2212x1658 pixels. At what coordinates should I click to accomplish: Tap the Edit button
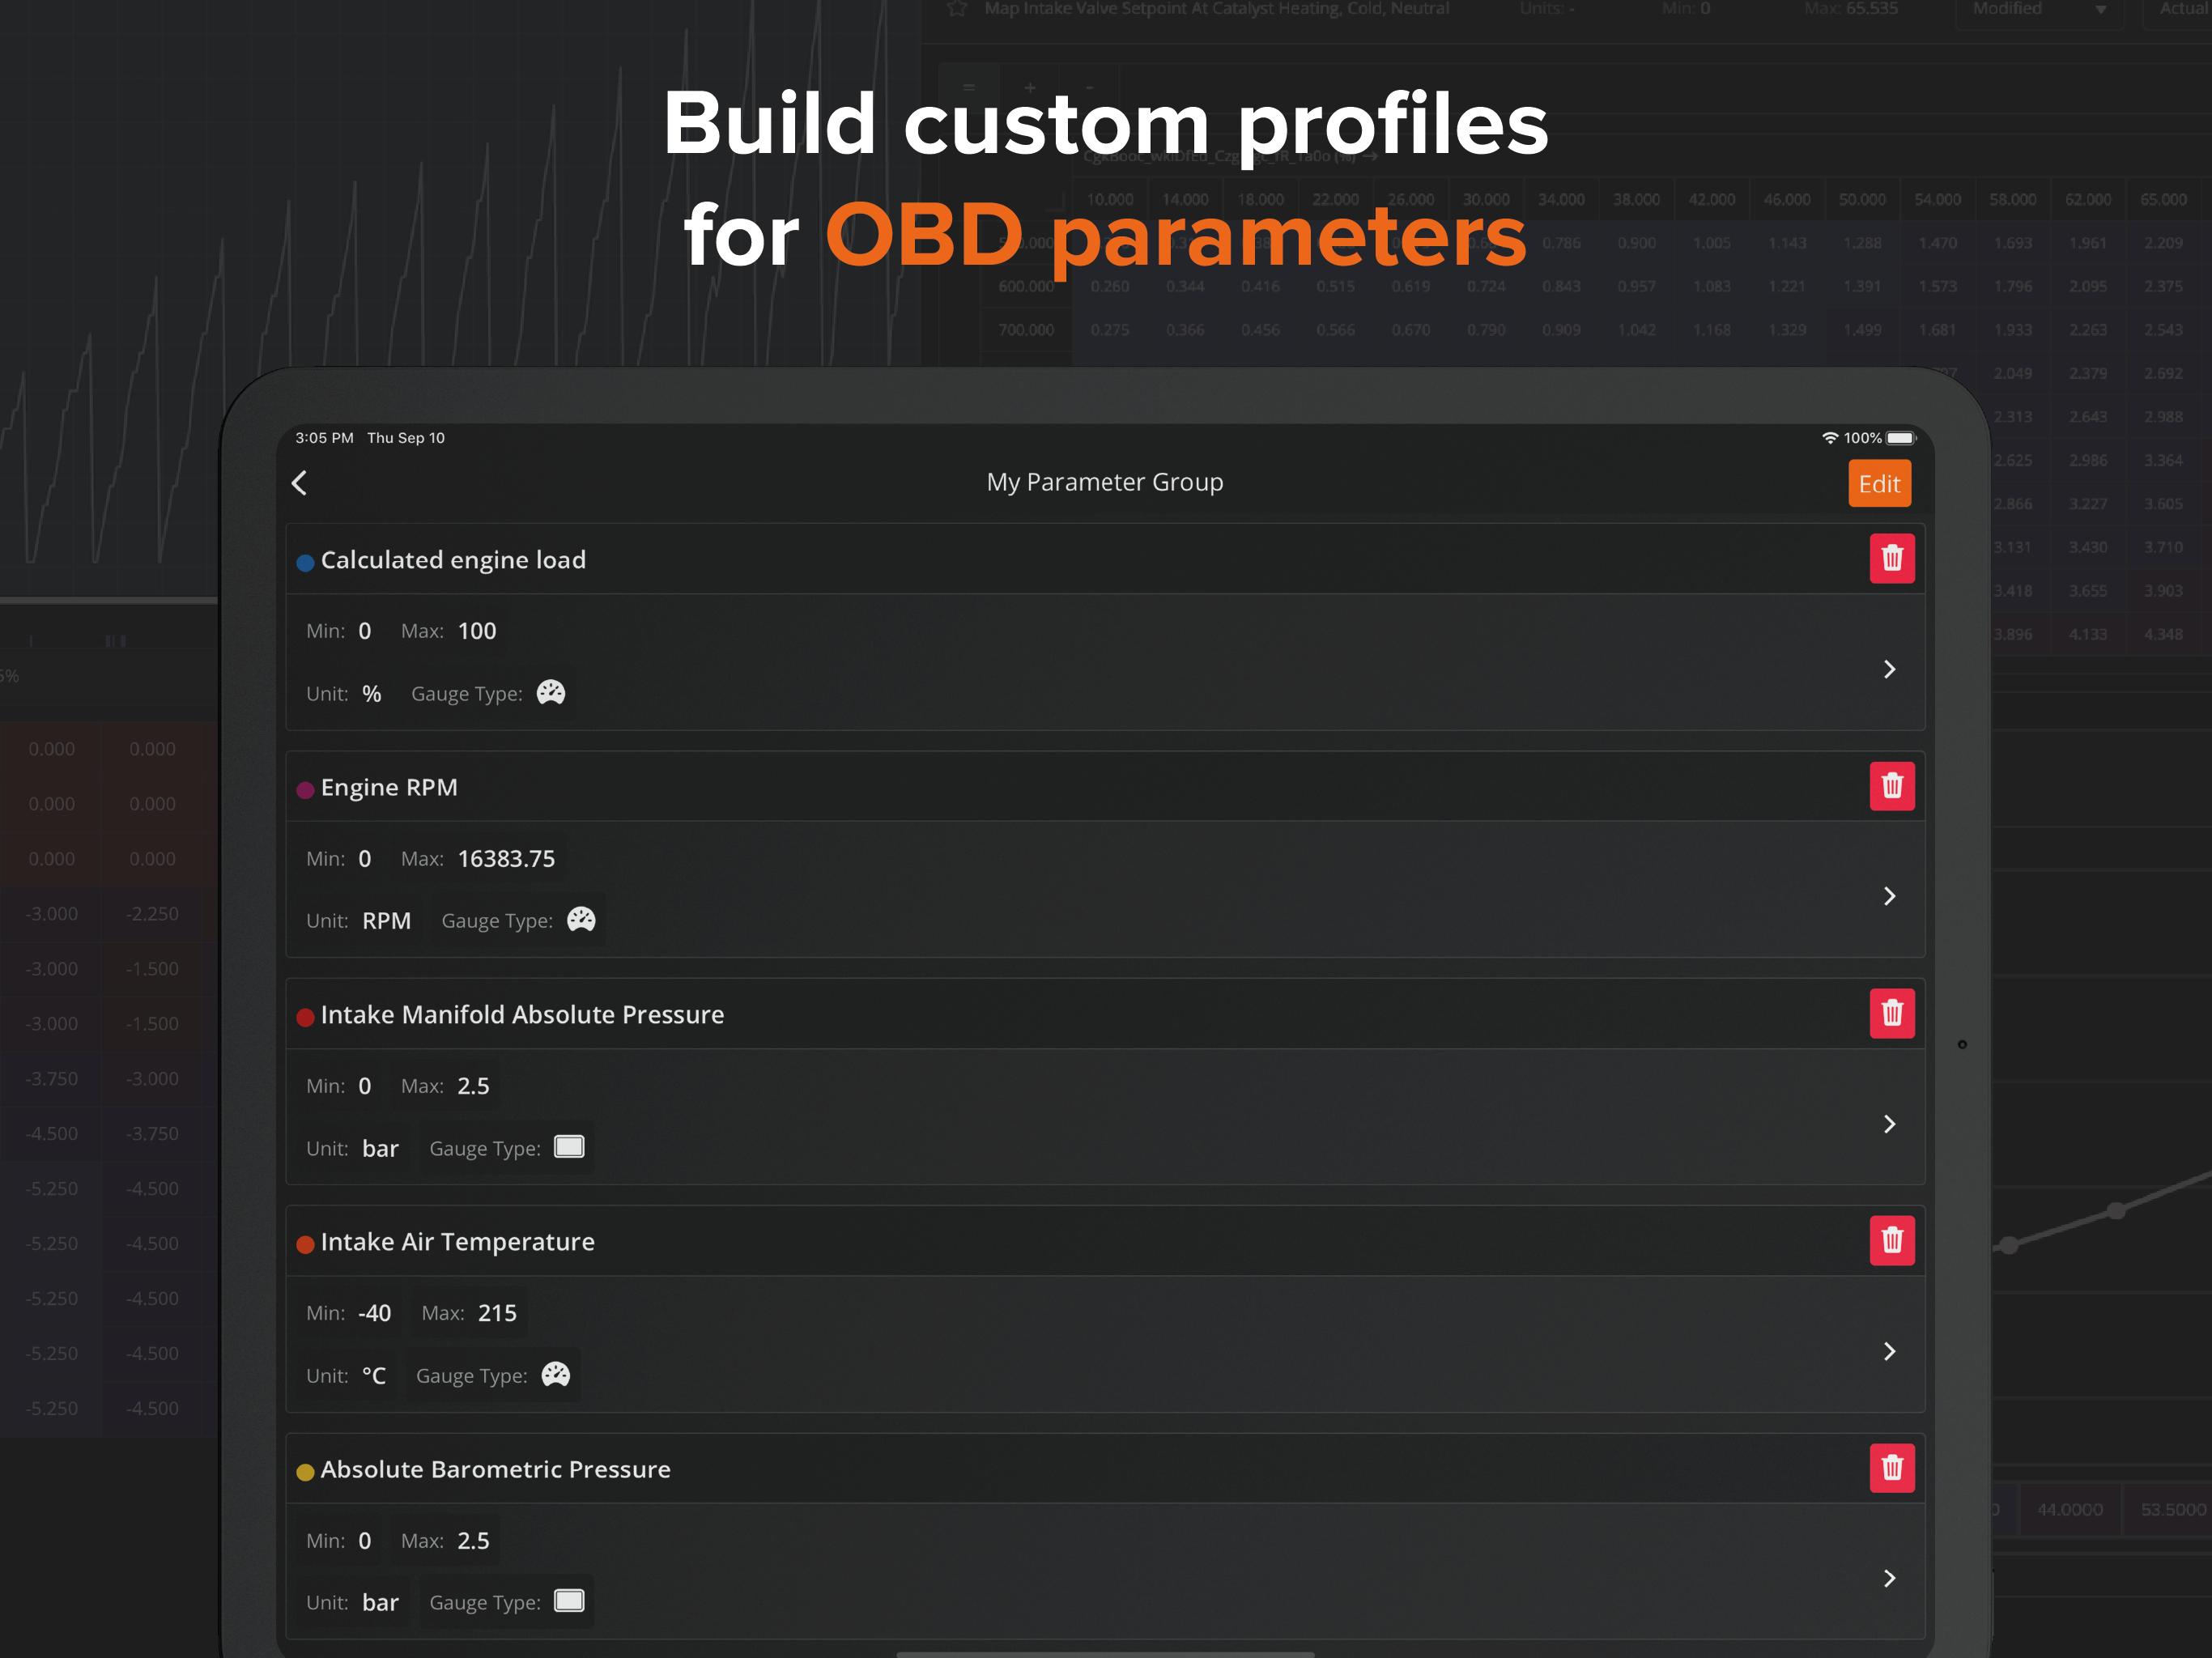pos(1879,484)
